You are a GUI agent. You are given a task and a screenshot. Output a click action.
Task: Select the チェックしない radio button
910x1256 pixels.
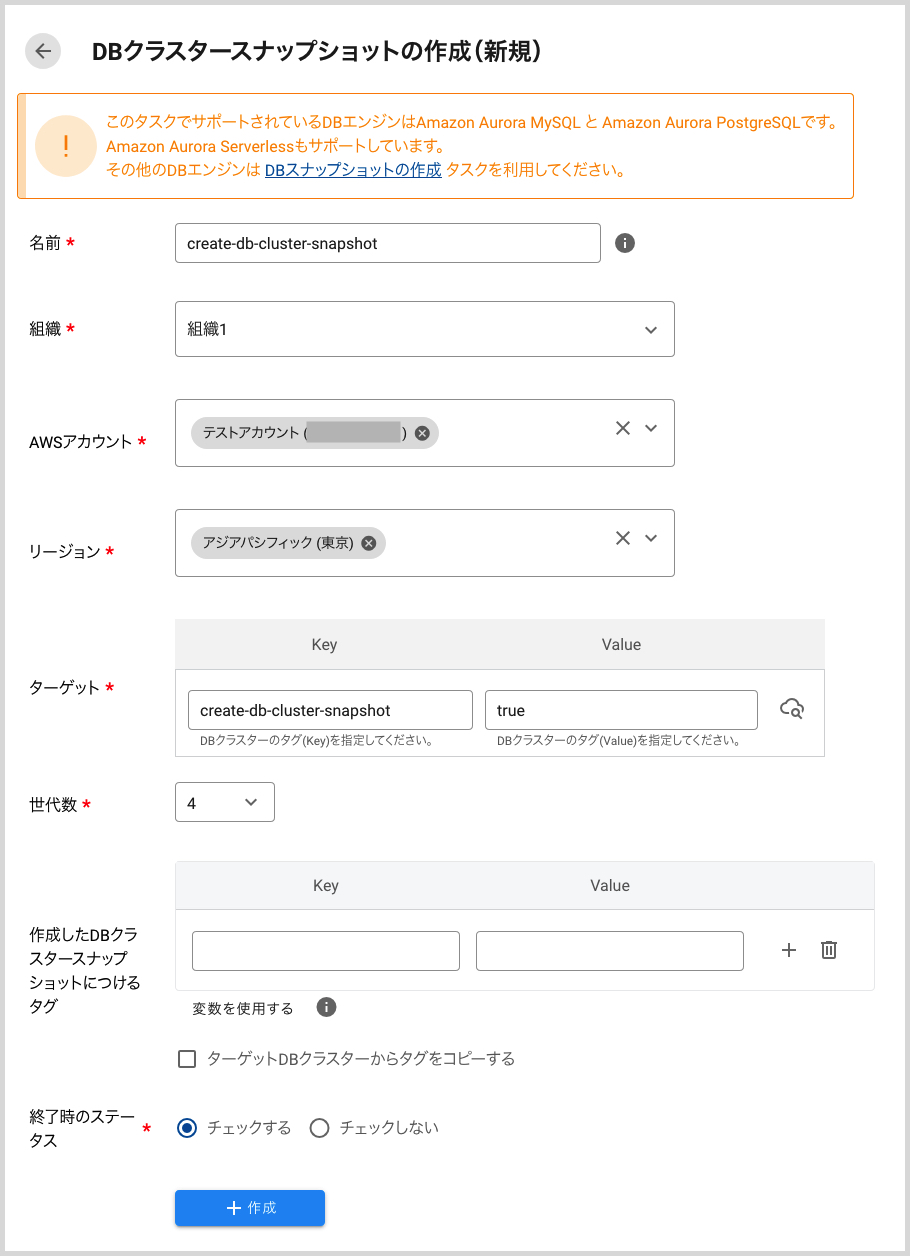pos(320,1128)
